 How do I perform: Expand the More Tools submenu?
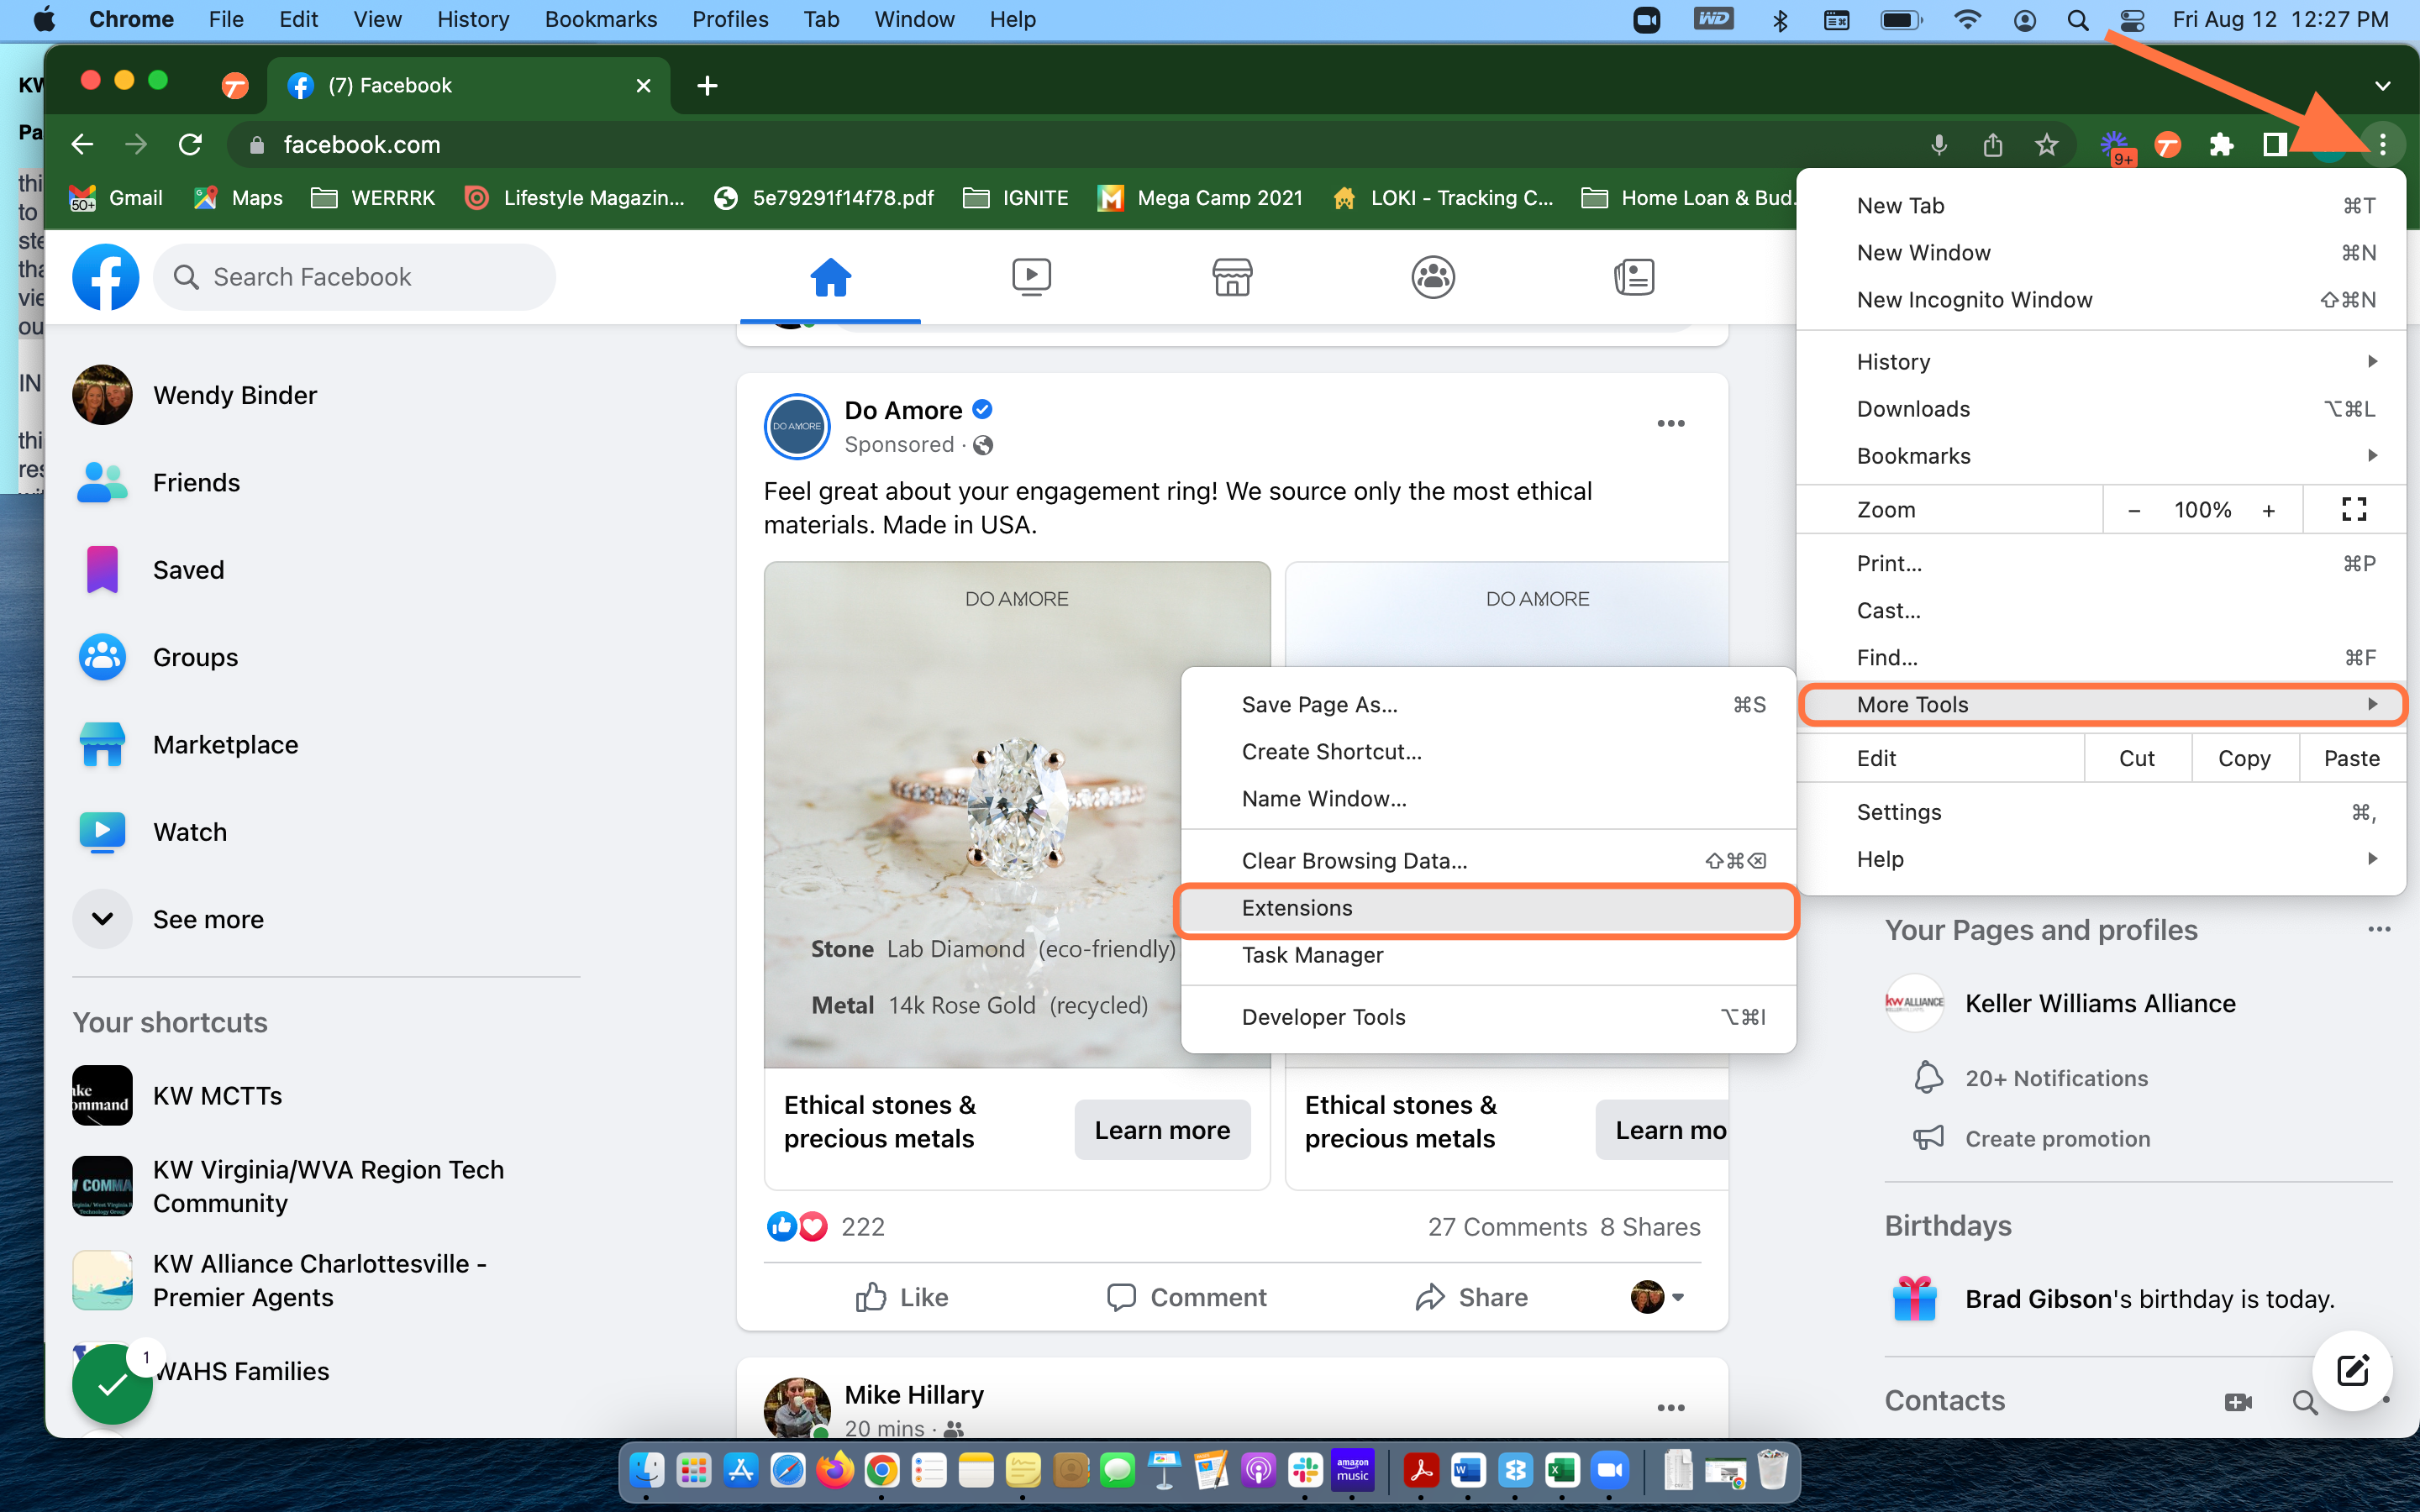(x=2101, y=704)
